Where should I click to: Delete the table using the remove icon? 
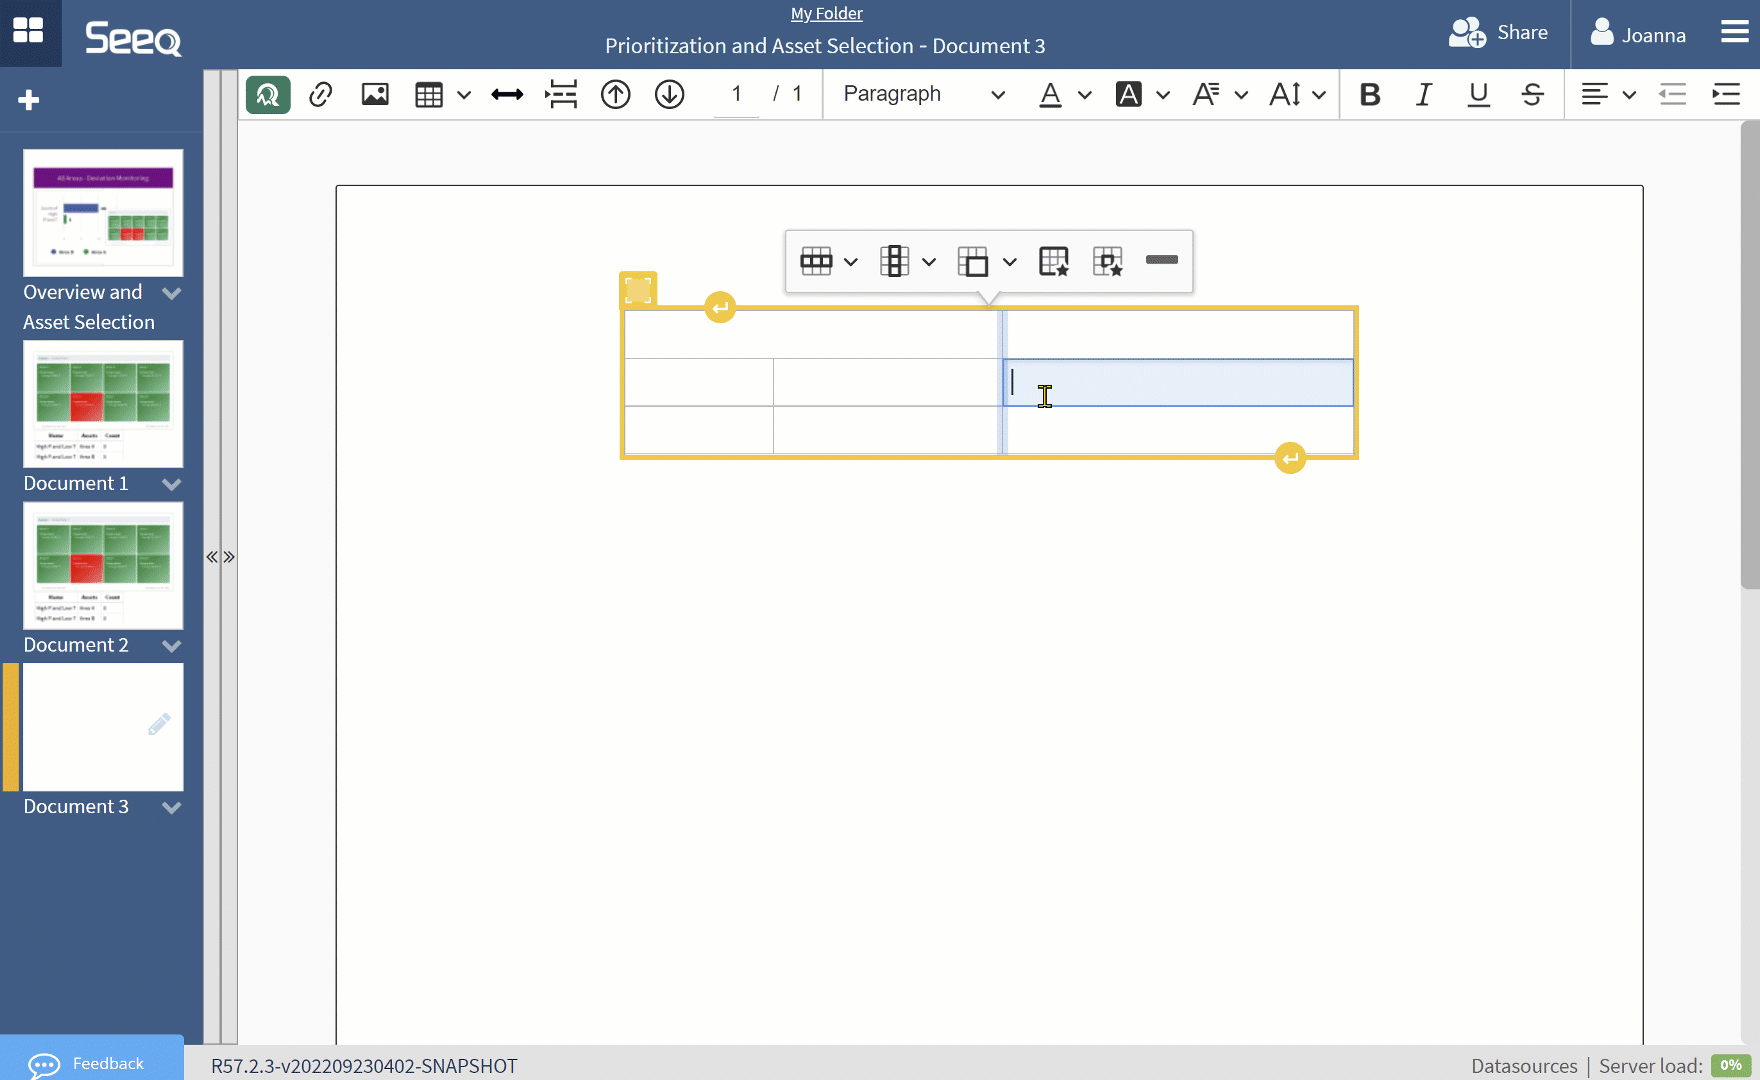[1162, 261]
